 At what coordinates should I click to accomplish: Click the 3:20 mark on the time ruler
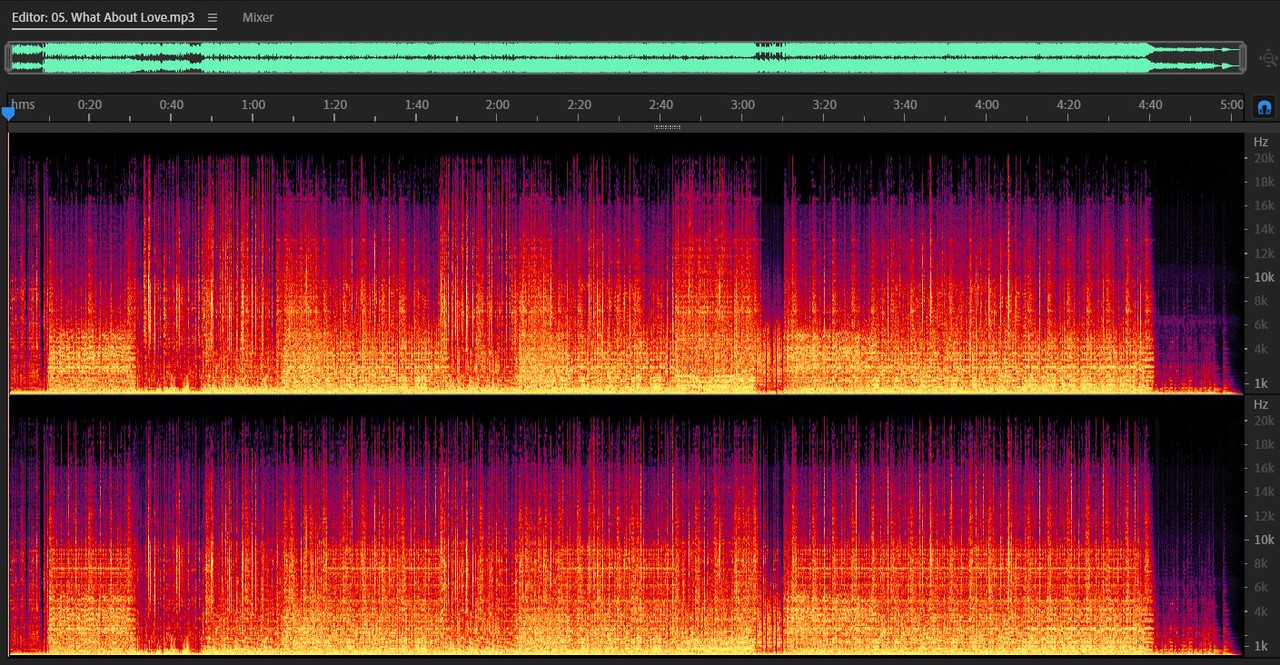pyautogui.click(x=824, y=104)
